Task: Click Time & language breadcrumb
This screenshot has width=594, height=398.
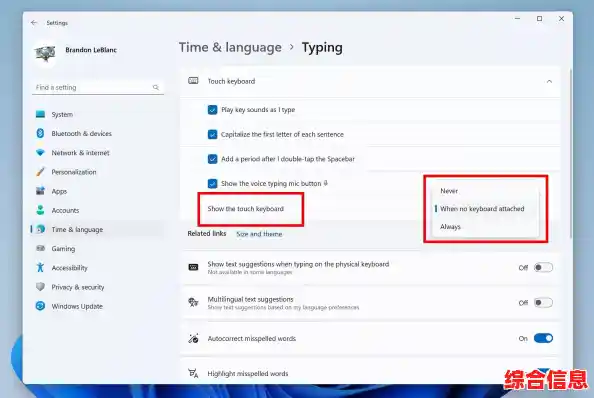Action: click(230, 47)
